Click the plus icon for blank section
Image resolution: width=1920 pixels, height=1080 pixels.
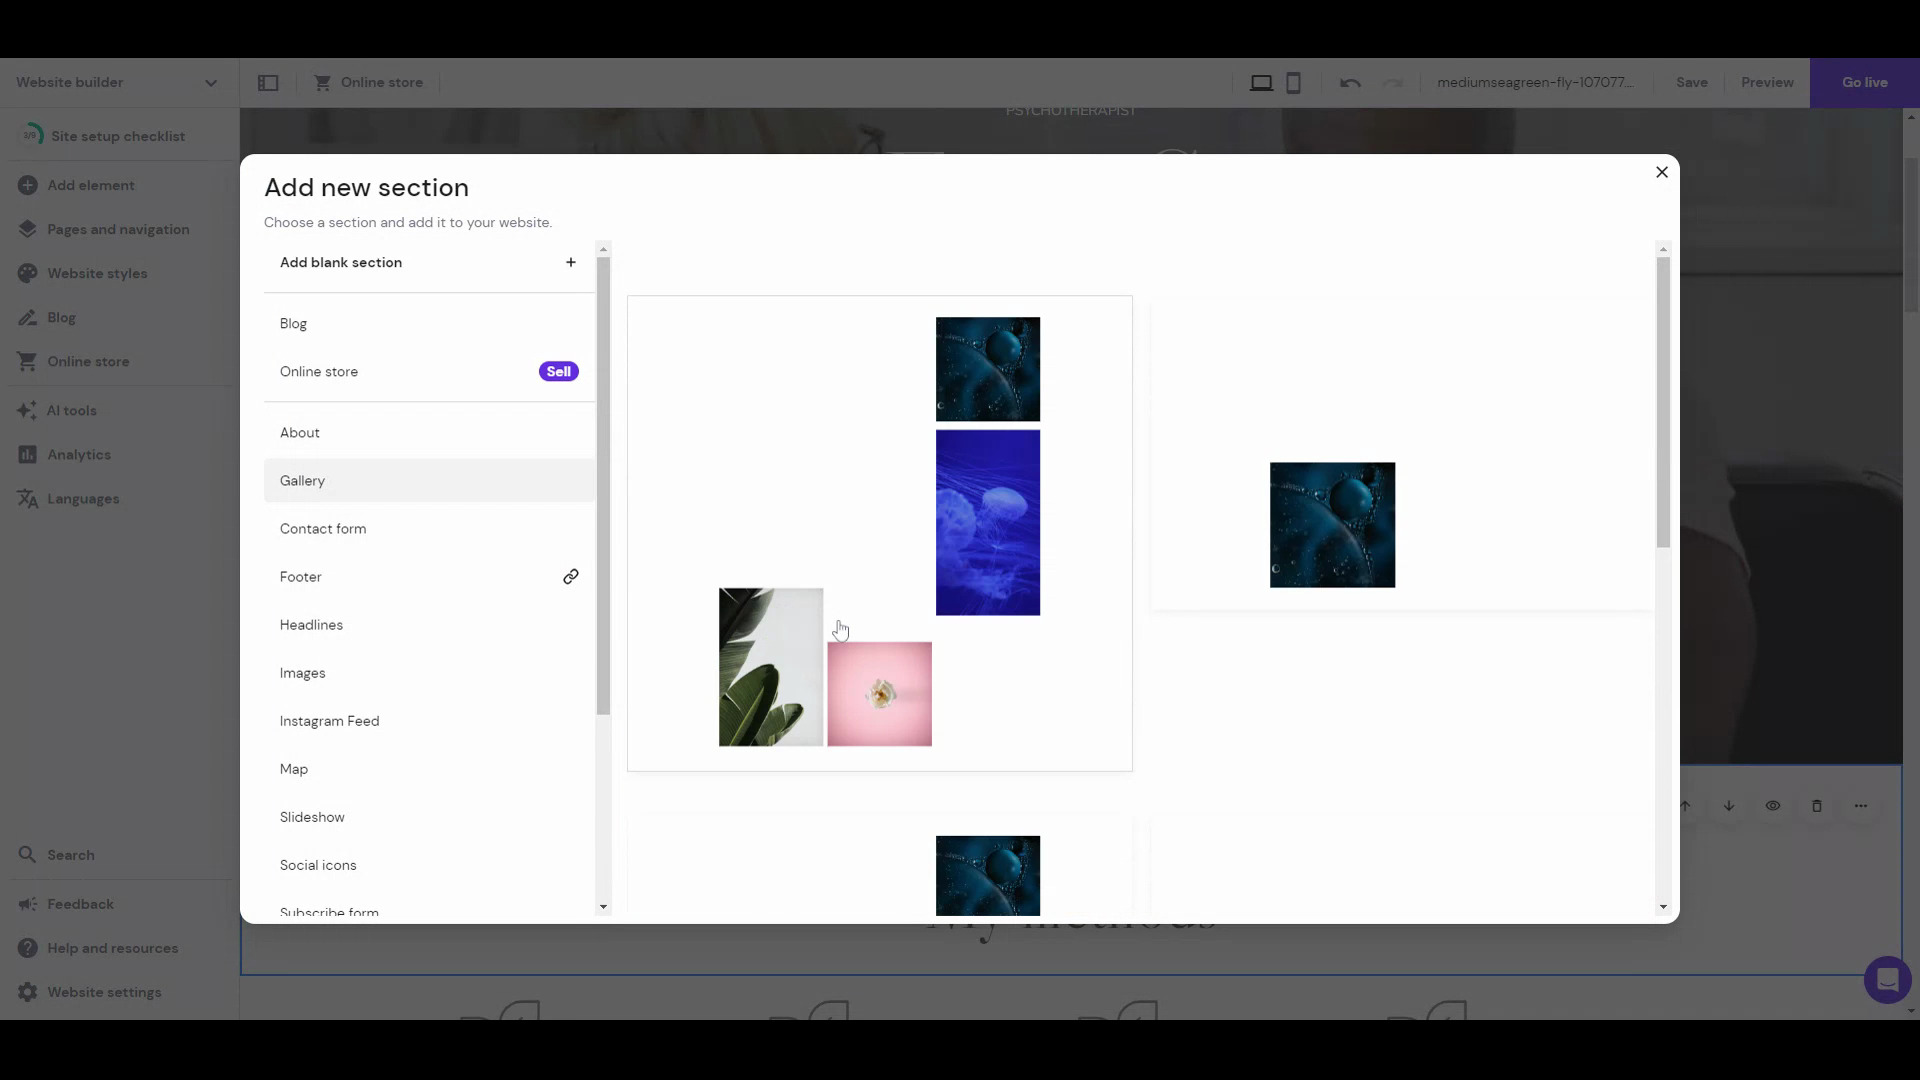571,263
